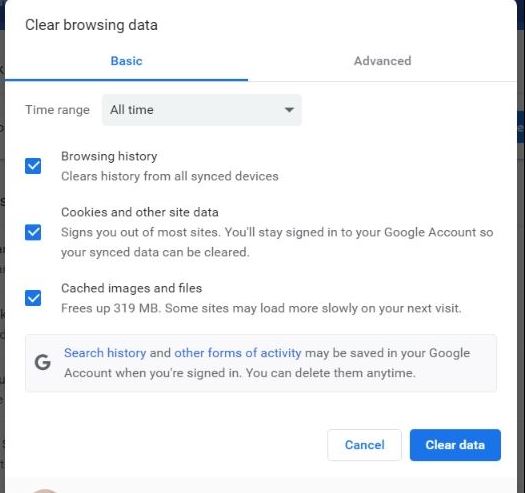525x493 pixels.
Task: Switch to the Basic tab
Action: pyautogui.click(x=127, y=61)
